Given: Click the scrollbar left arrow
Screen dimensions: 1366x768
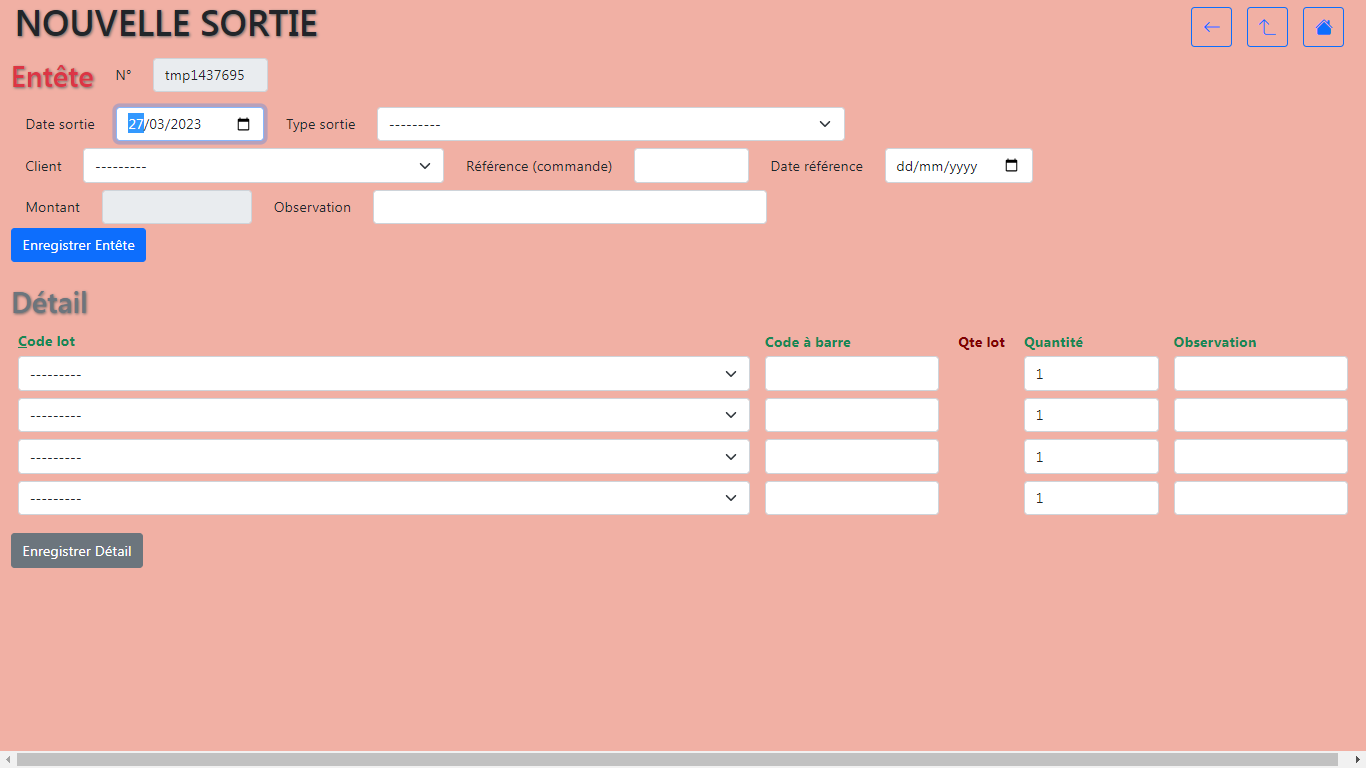Looking at the screenshot, I should [x=8, y=760].
